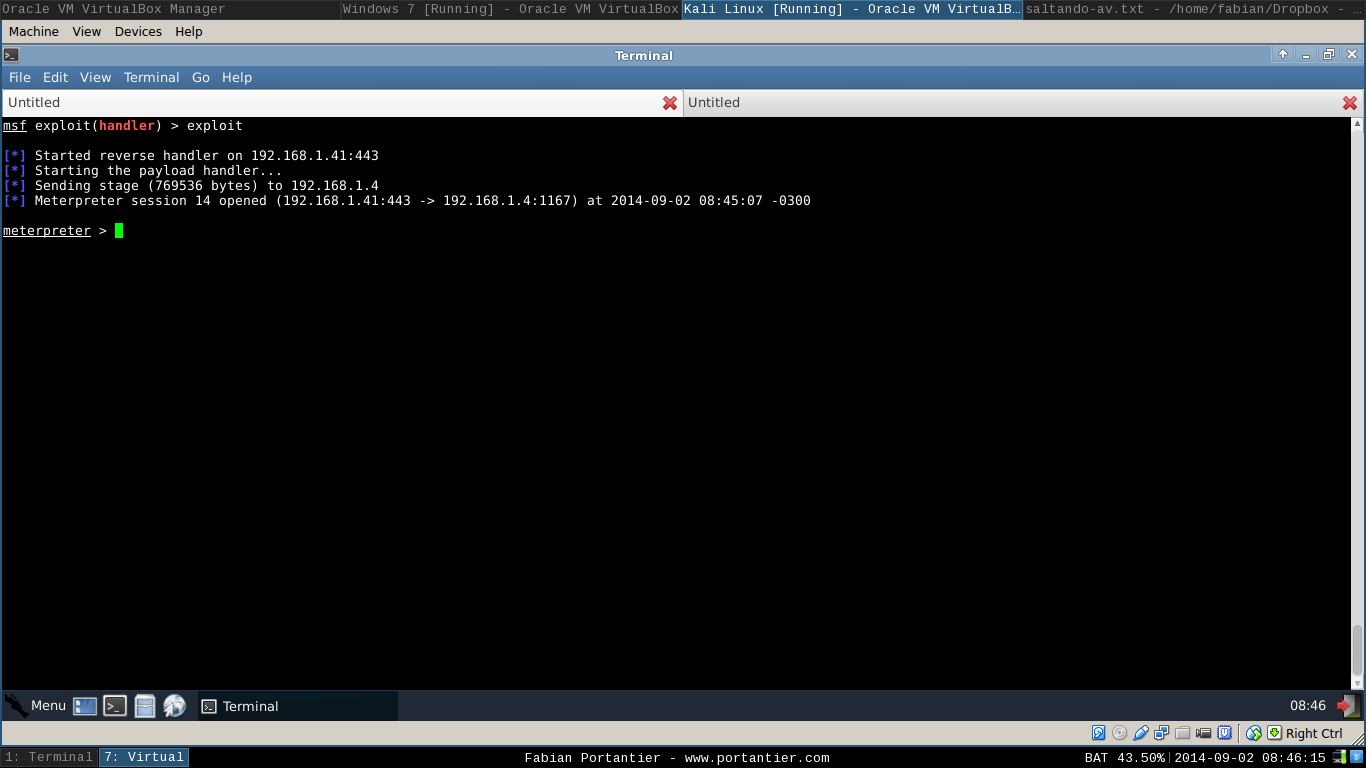
Task: Click the VirtualBox USB devices icon
Action: (x=1141, y=733)
